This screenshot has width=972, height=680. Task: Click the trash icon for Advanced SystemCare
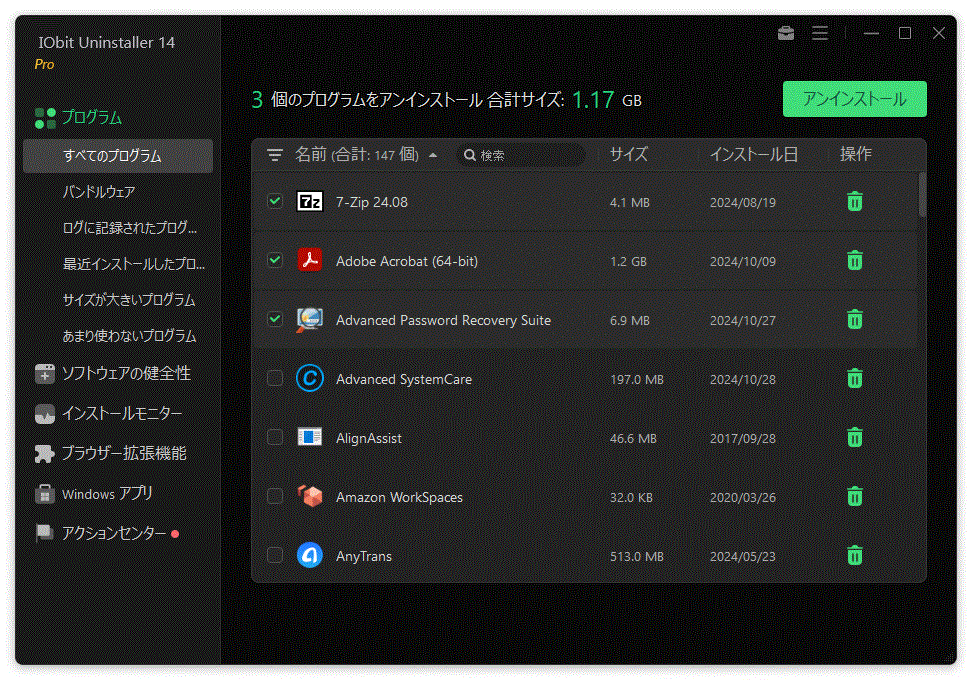pos(855,378)
